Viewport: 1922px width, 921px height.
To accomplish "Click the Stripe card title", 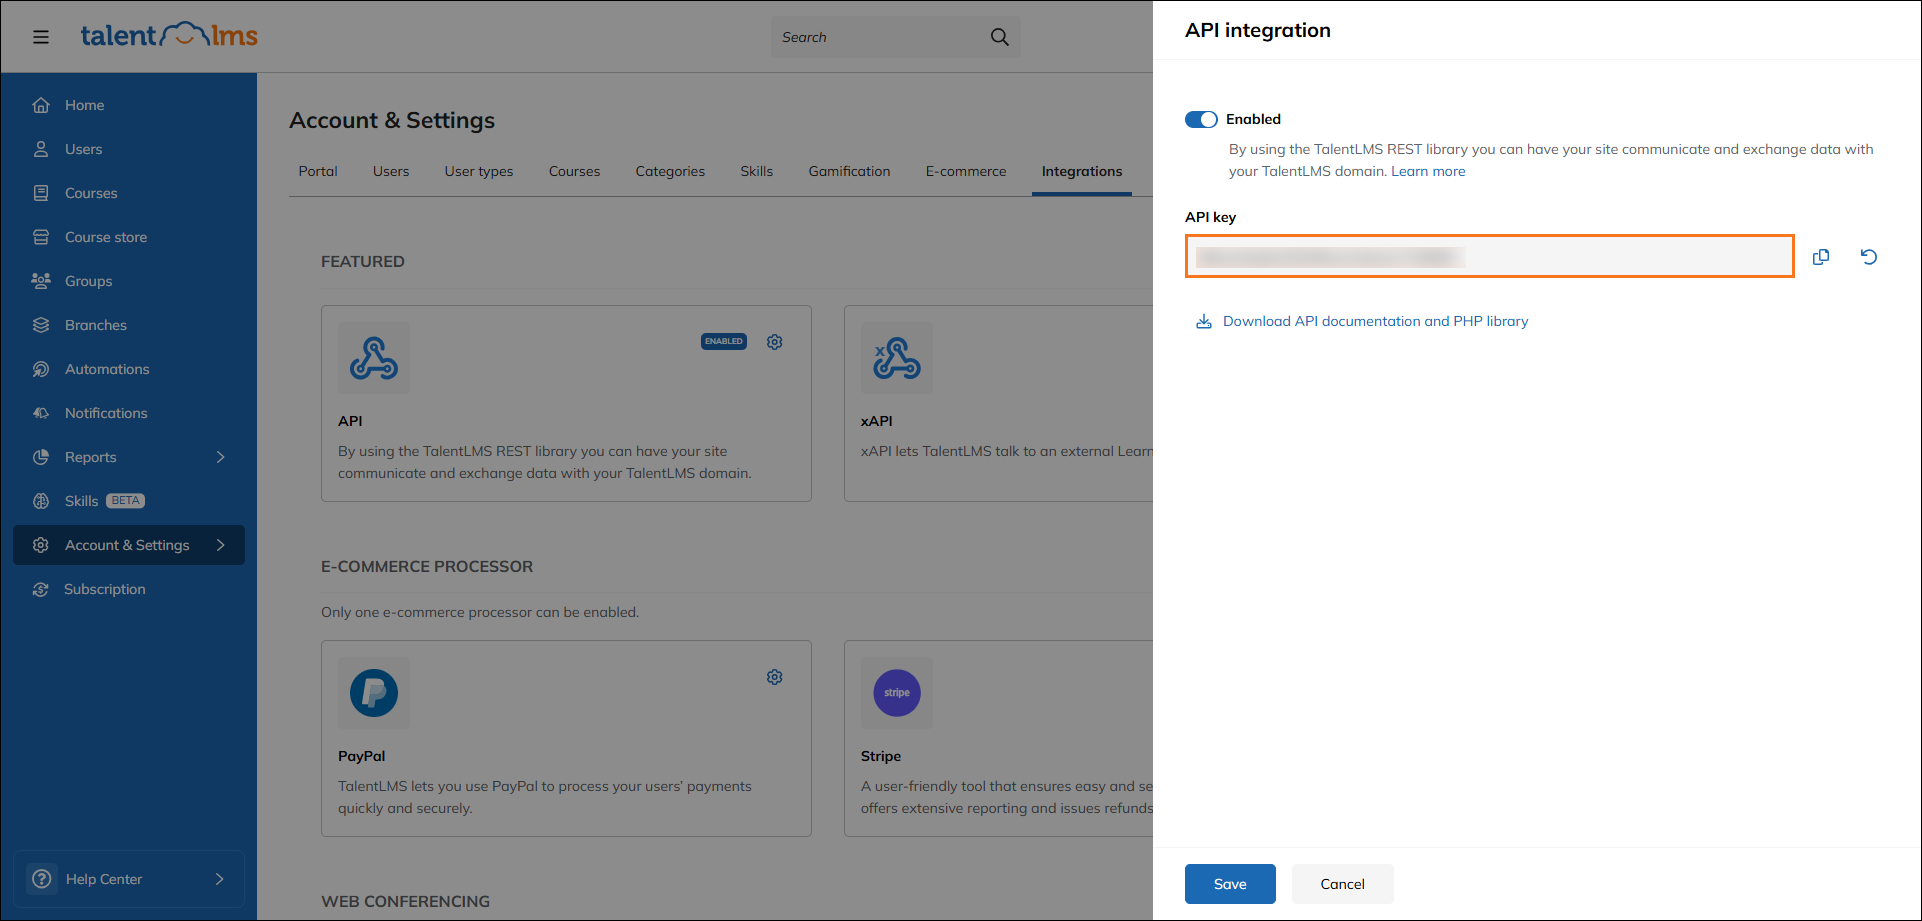I will [x=881, y=756].
